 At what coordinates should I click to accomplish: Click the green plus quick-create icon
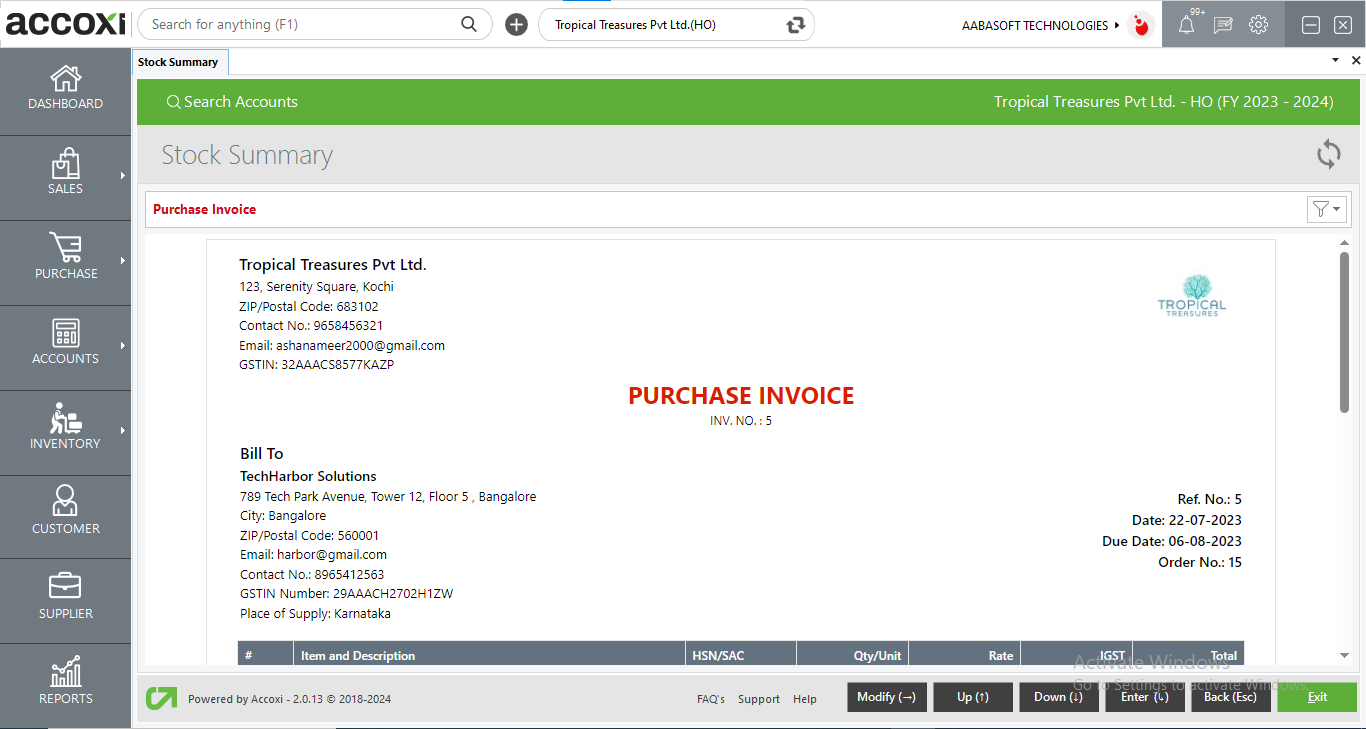coord(516,24)
